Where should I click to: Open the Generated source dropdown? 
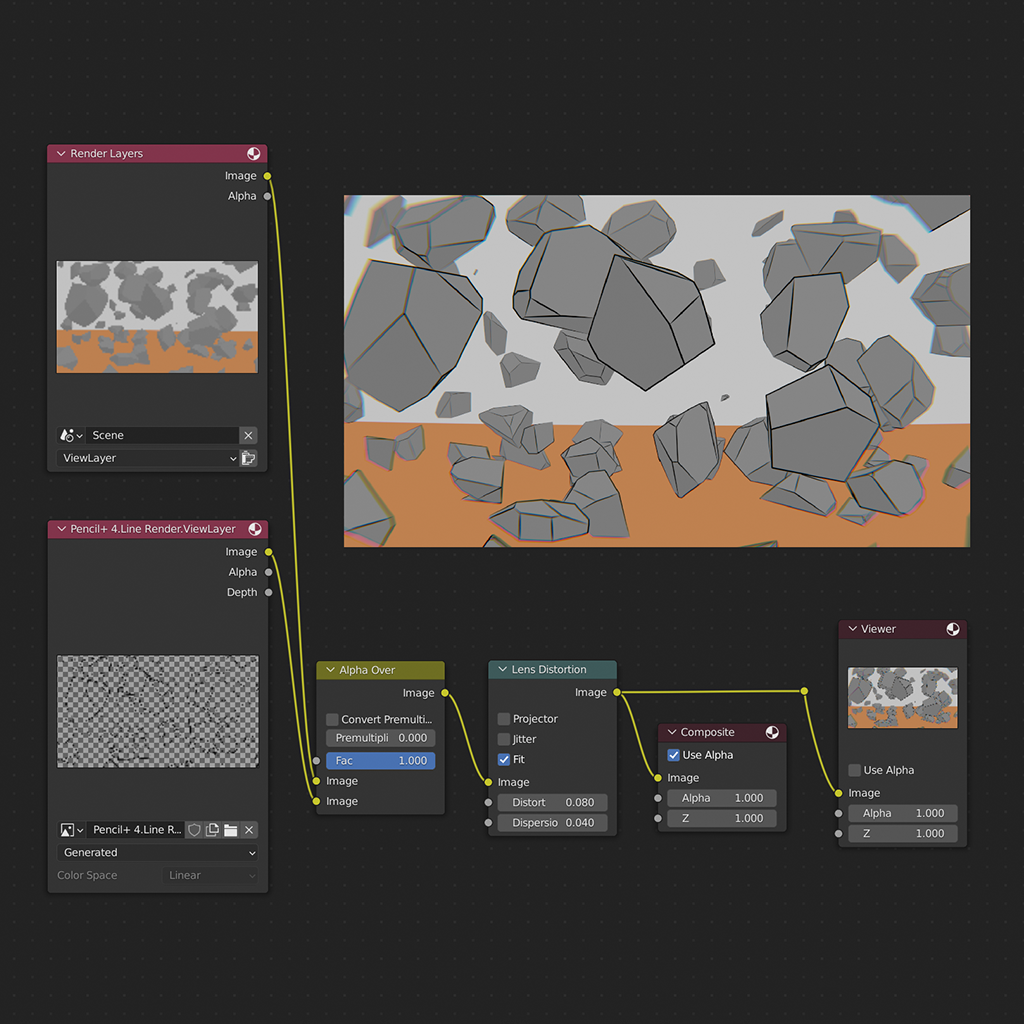157,853
